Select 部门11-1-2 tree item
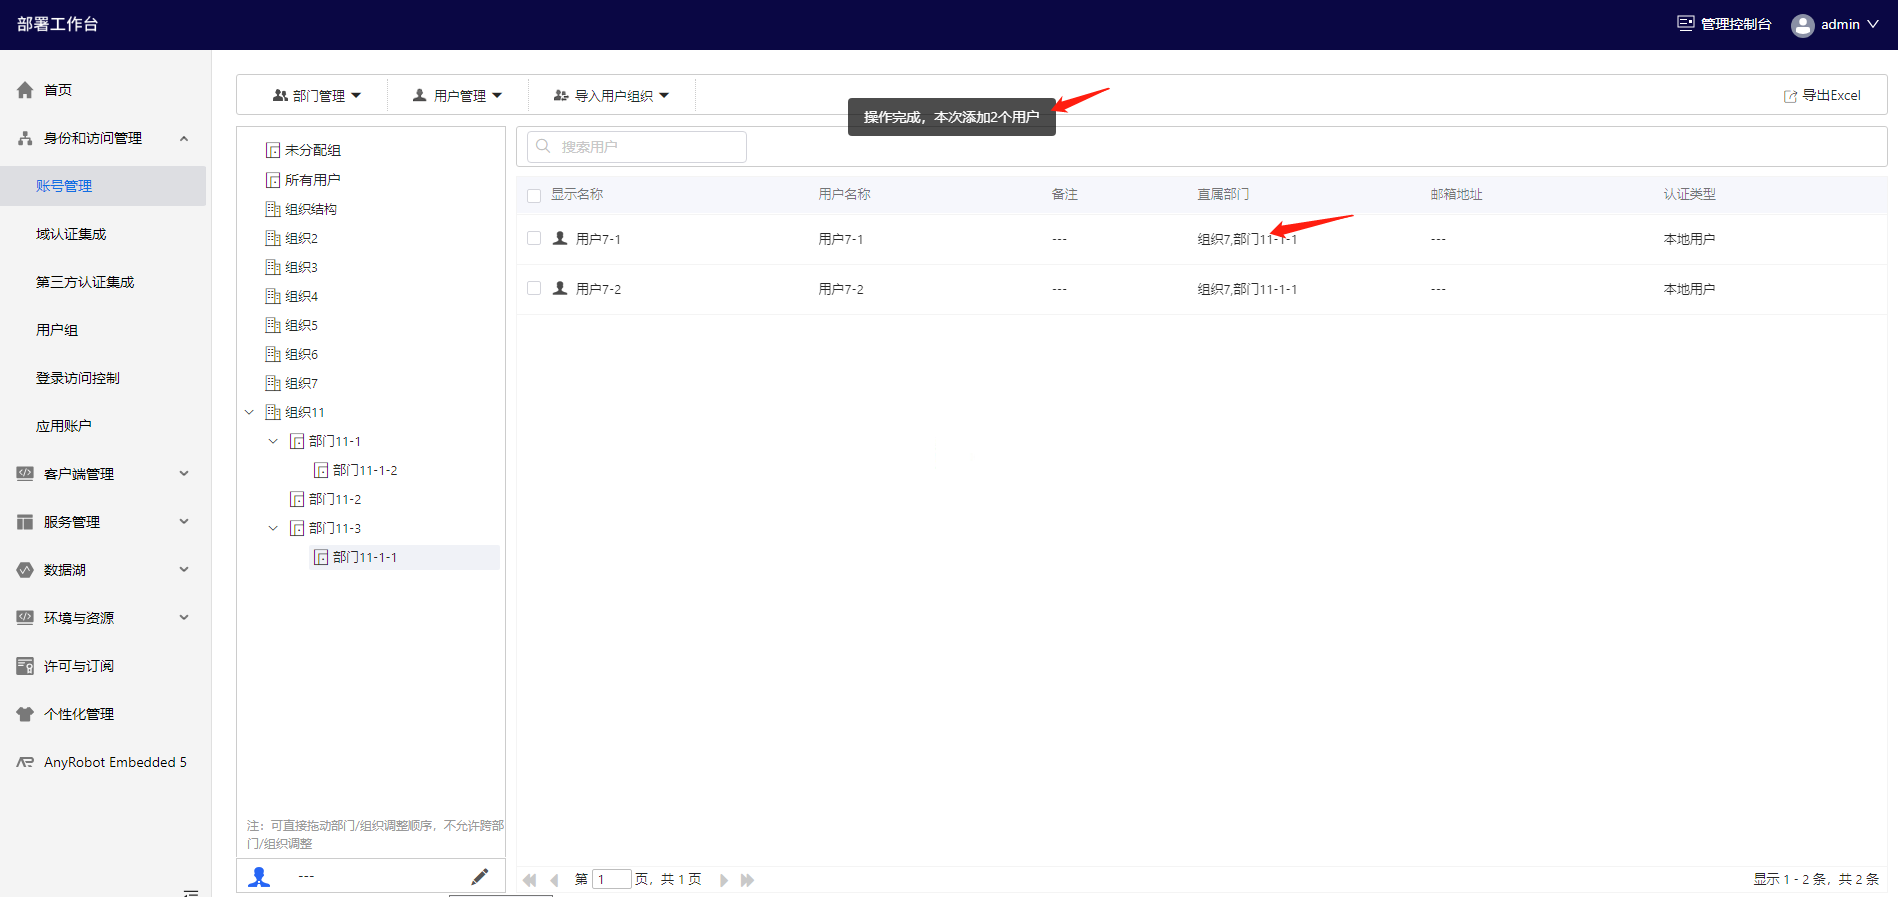This screenshot has width=1898, height=897. pos(365,470)
